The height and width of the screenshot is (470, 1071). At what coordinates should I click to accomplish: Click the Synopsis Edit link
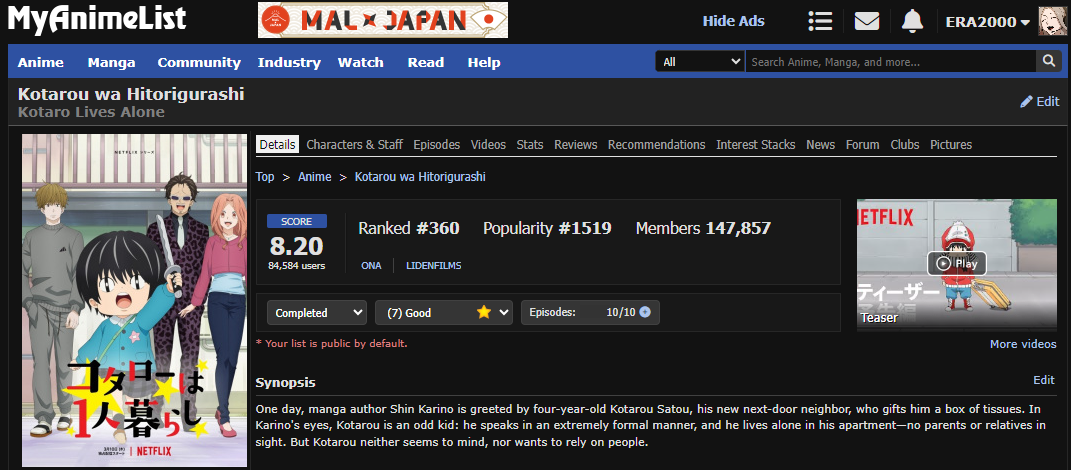(x=1044, y=380)
